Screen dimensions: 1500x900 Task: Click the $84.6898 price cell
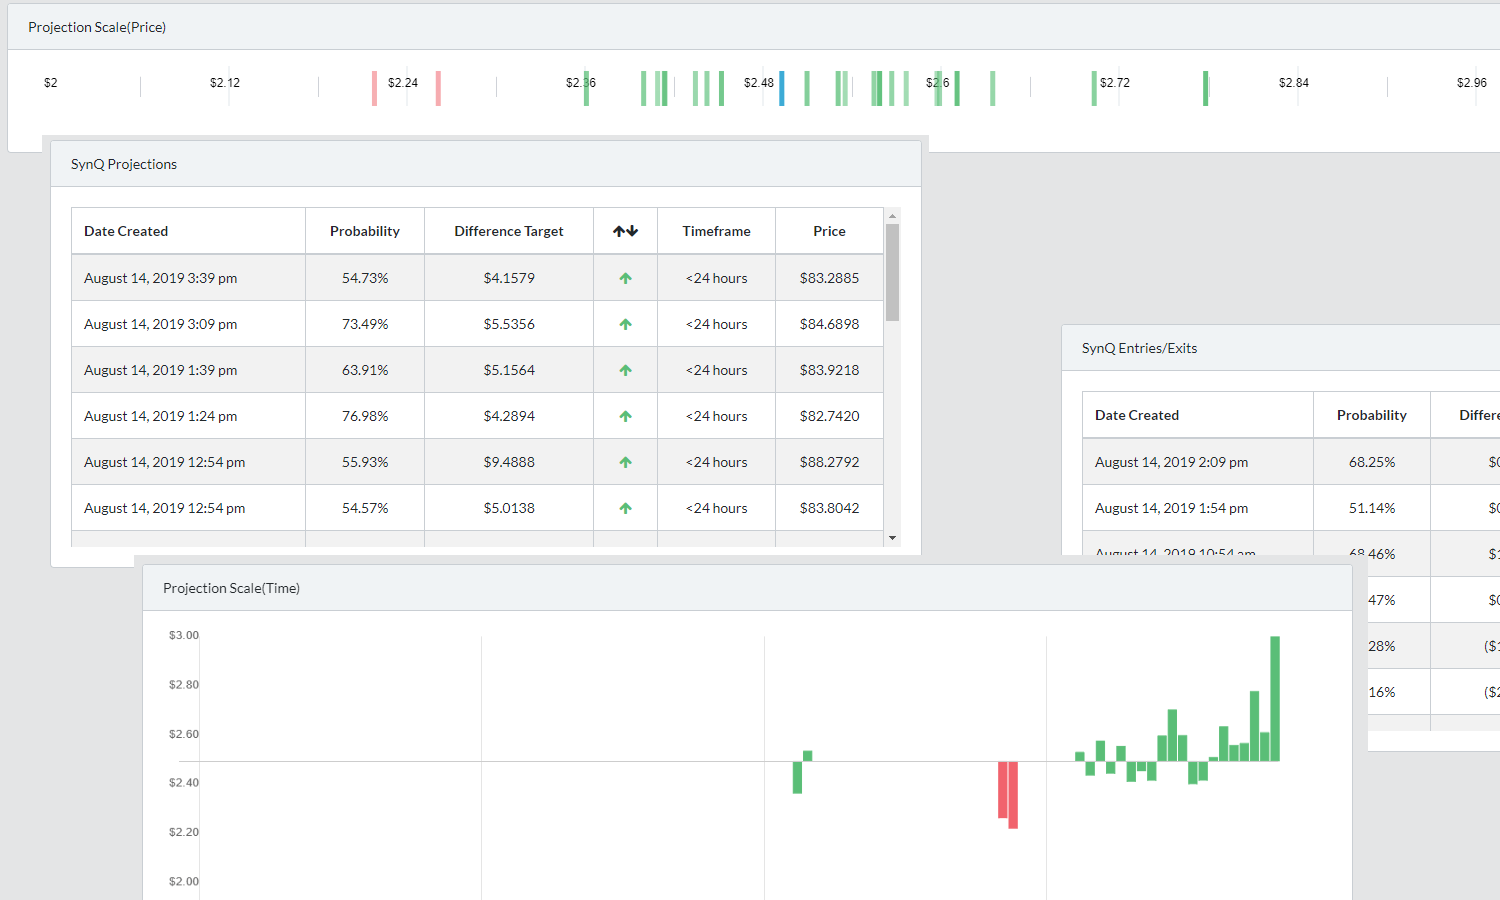pyautogui.click(x=829, y=324)
